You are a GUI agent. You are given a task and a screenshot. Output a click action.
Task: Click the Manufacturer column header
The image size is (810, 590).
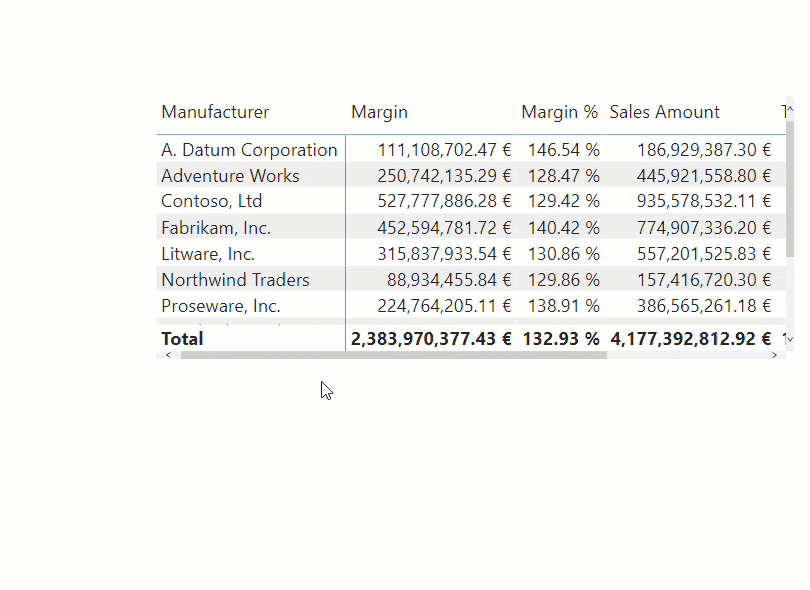(x=215, y=112)
